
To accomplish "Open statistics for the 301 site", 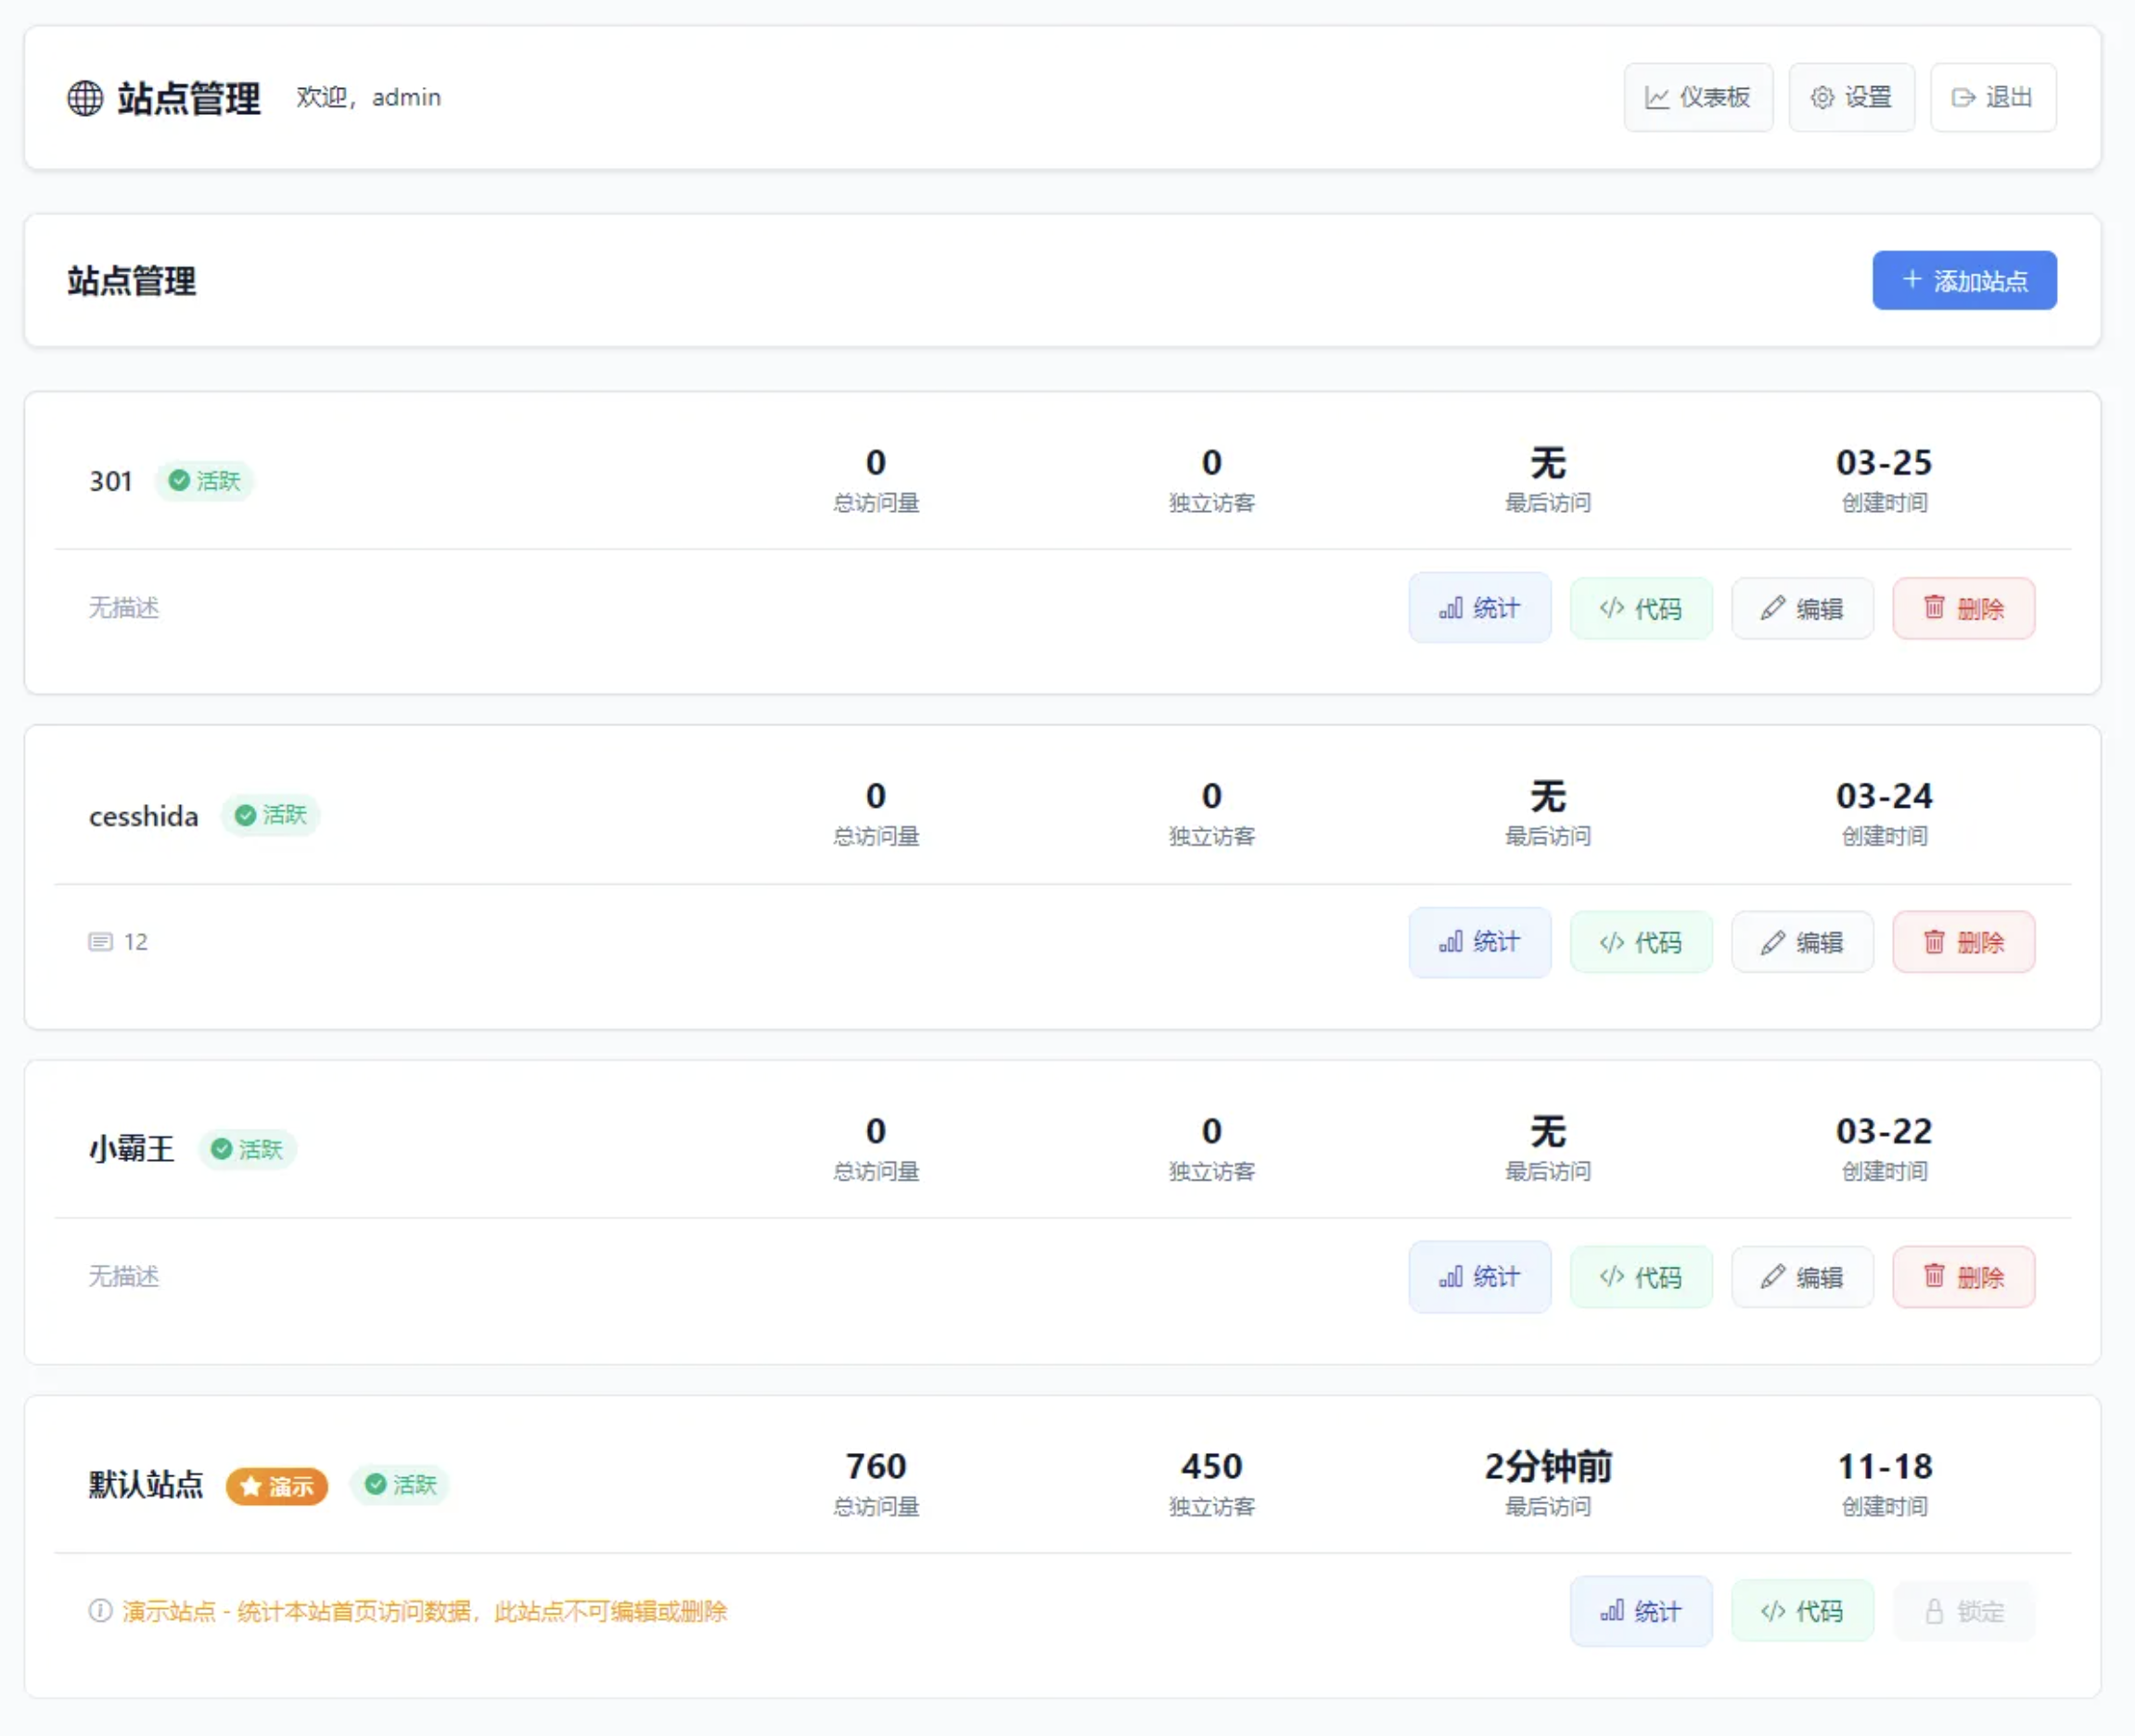I will point(1479,607).
